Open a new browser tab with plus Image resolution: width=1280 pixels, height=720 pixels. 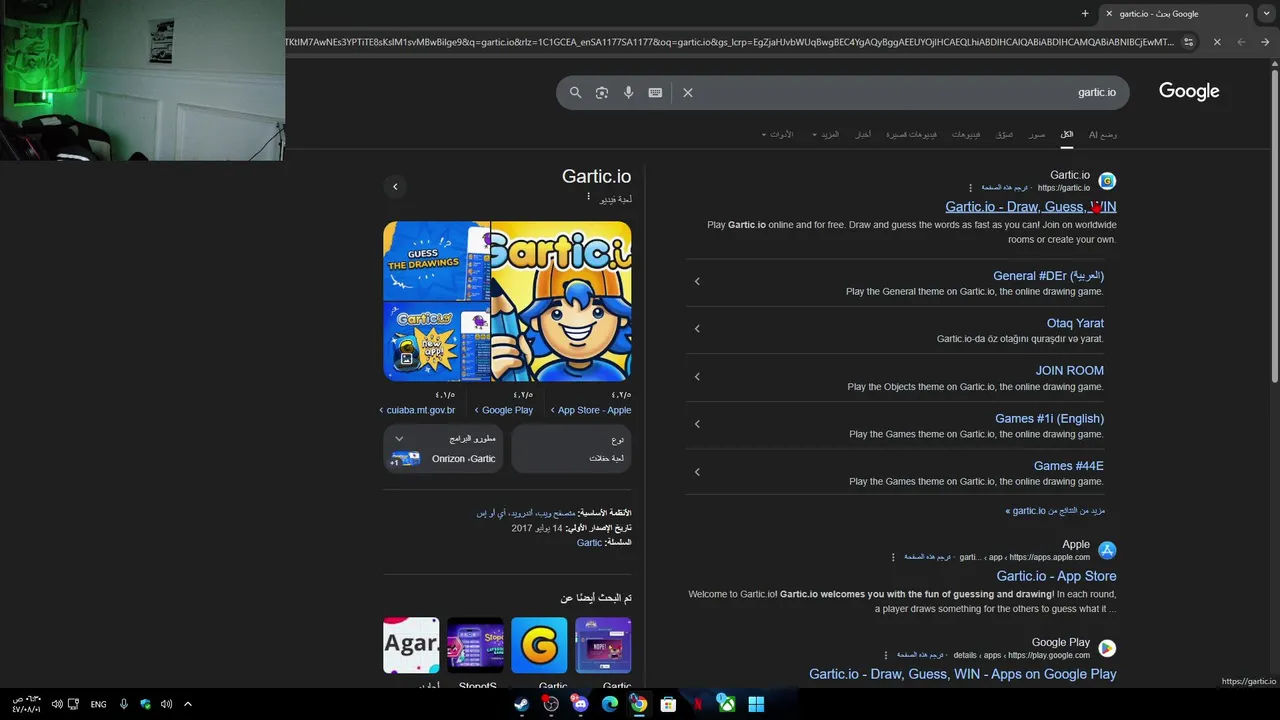coord(1085,13)
